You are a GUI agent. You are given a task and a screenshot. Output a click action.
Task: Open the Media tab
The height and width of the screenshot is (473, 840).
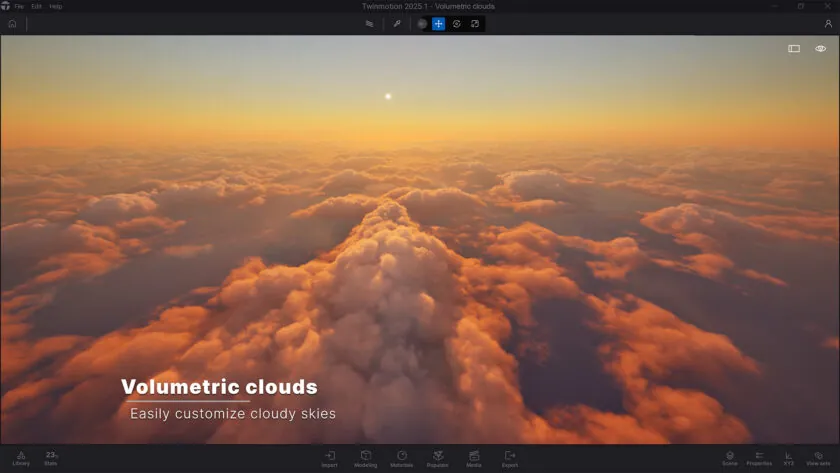pyautogui.click(x=474, y=458)
